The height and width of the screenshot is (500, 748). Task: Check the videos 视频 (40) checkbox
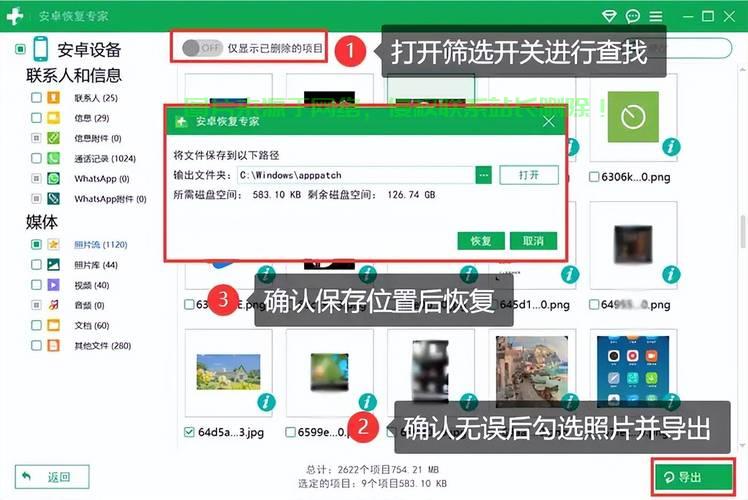[x=36, y=285]
